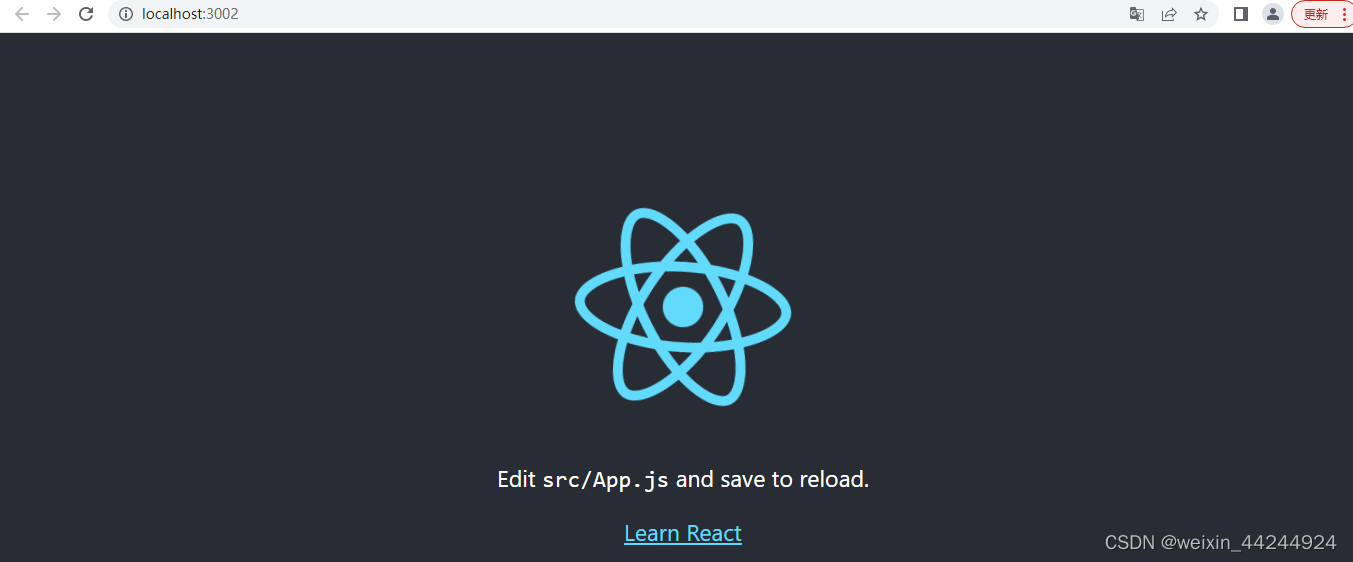The image size is (1353, 562).
Task: Follow the Learn React link
Action: [x=683, y=533]
